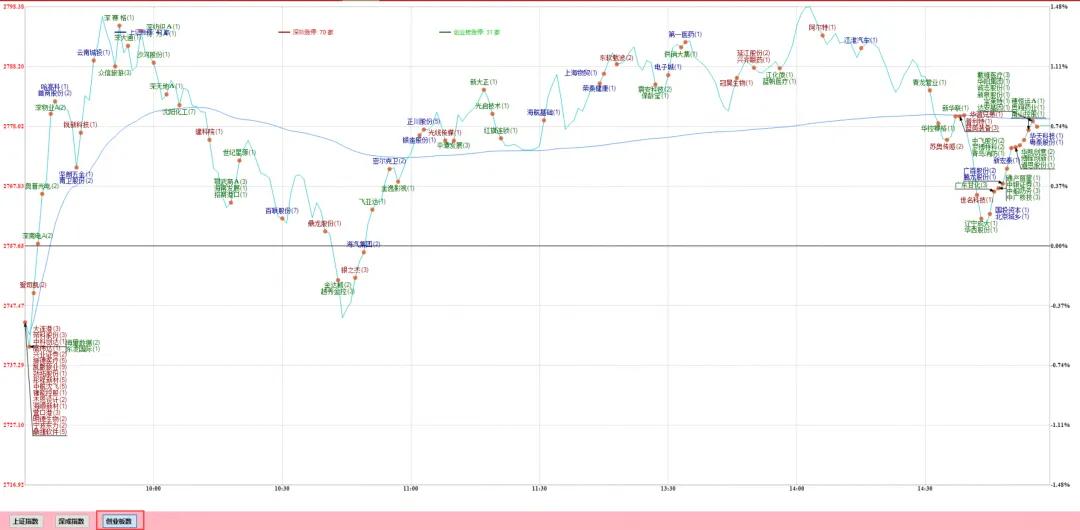Click the 1.11% right axis label
Screen dimensions: 1080x530
coord(1060,67)
